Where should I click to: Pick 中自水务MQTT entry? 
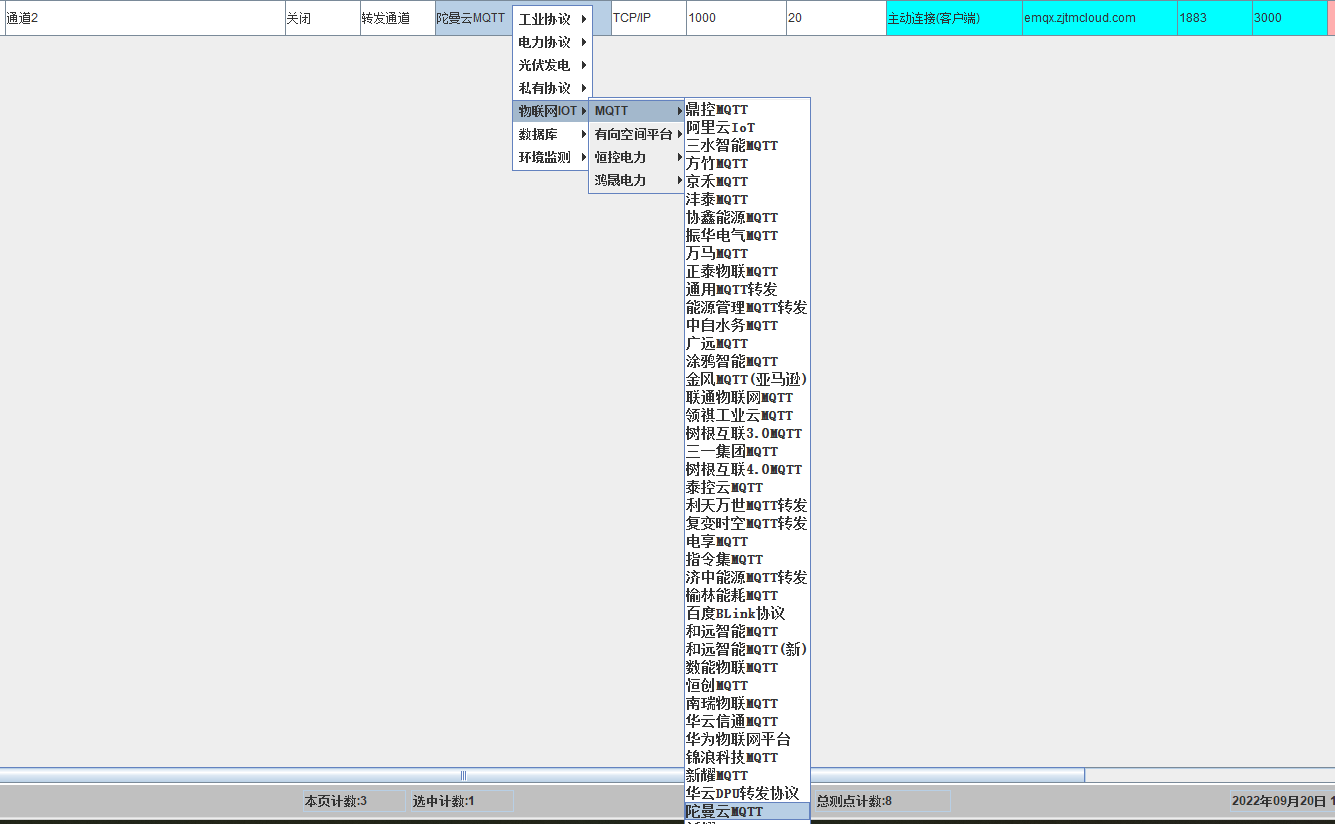(747, 326)
